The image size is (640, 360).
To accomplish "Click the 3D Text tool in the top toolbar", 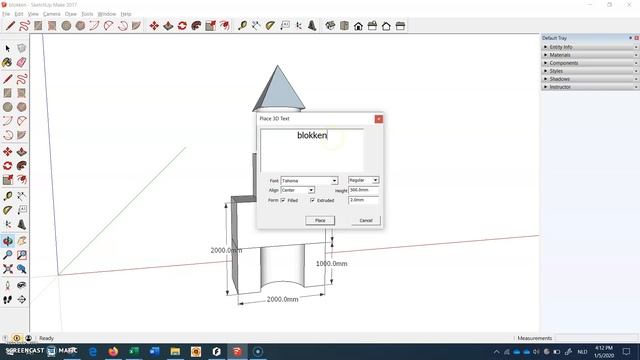I will 312,26.
